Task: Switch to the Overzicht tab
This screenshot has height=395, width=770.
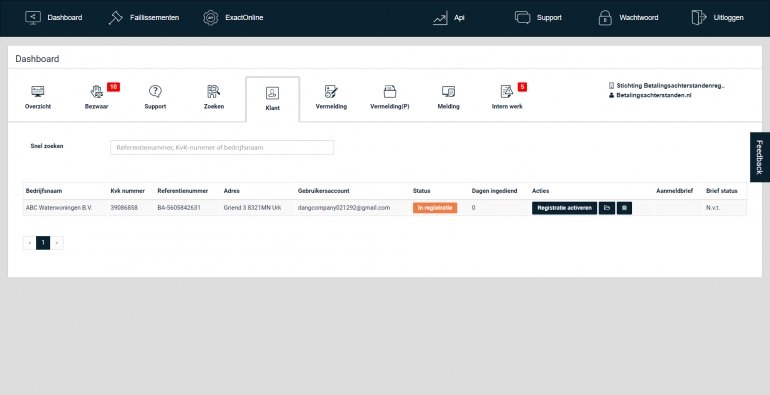Action: click(x=38, y=97)
